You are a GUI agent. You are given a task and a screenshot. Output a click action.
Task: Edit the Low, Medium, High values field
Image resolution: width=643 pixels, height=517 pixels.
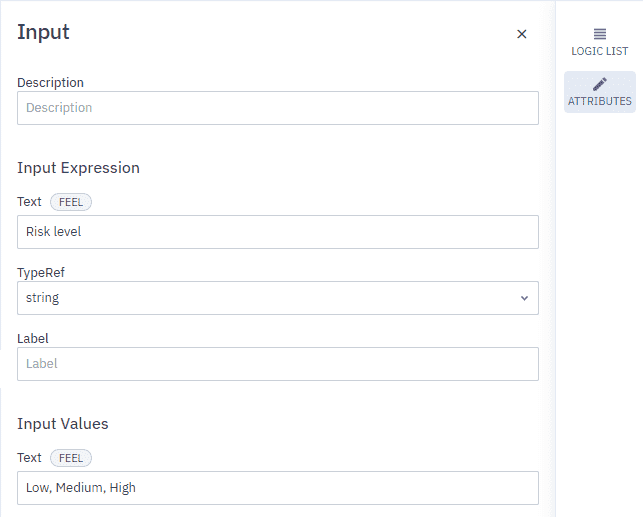coord(278,488)
